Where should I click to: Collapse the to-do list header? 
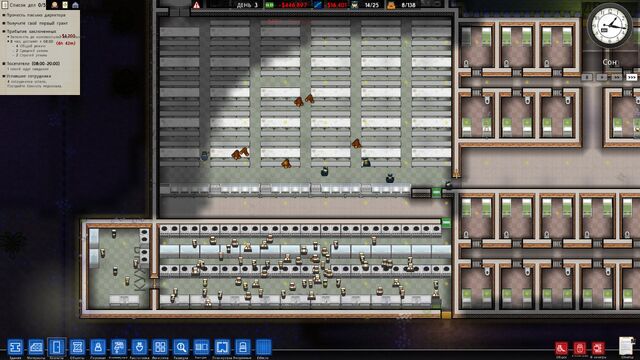pyautogui.click(x=24, y=5)
